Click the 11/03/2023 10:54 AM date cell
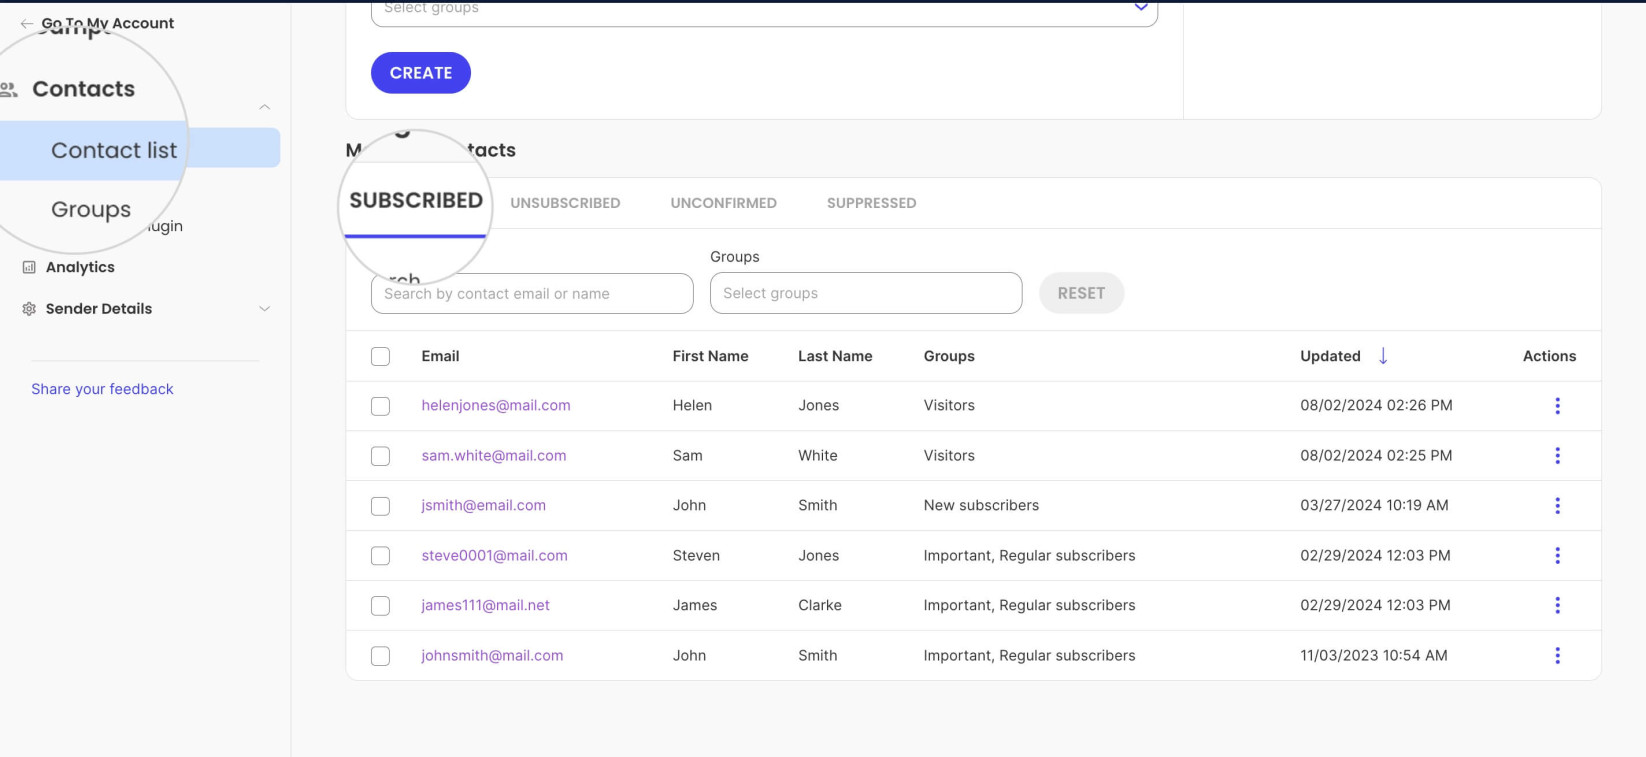 [x=1374, y=655]
